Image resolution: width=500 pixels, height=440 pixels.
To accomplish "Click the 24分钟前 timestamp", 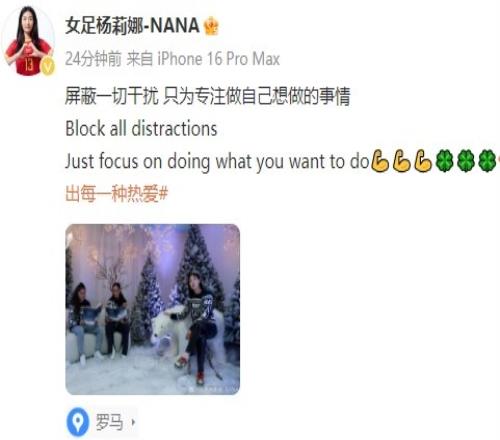I will [93, 59].
